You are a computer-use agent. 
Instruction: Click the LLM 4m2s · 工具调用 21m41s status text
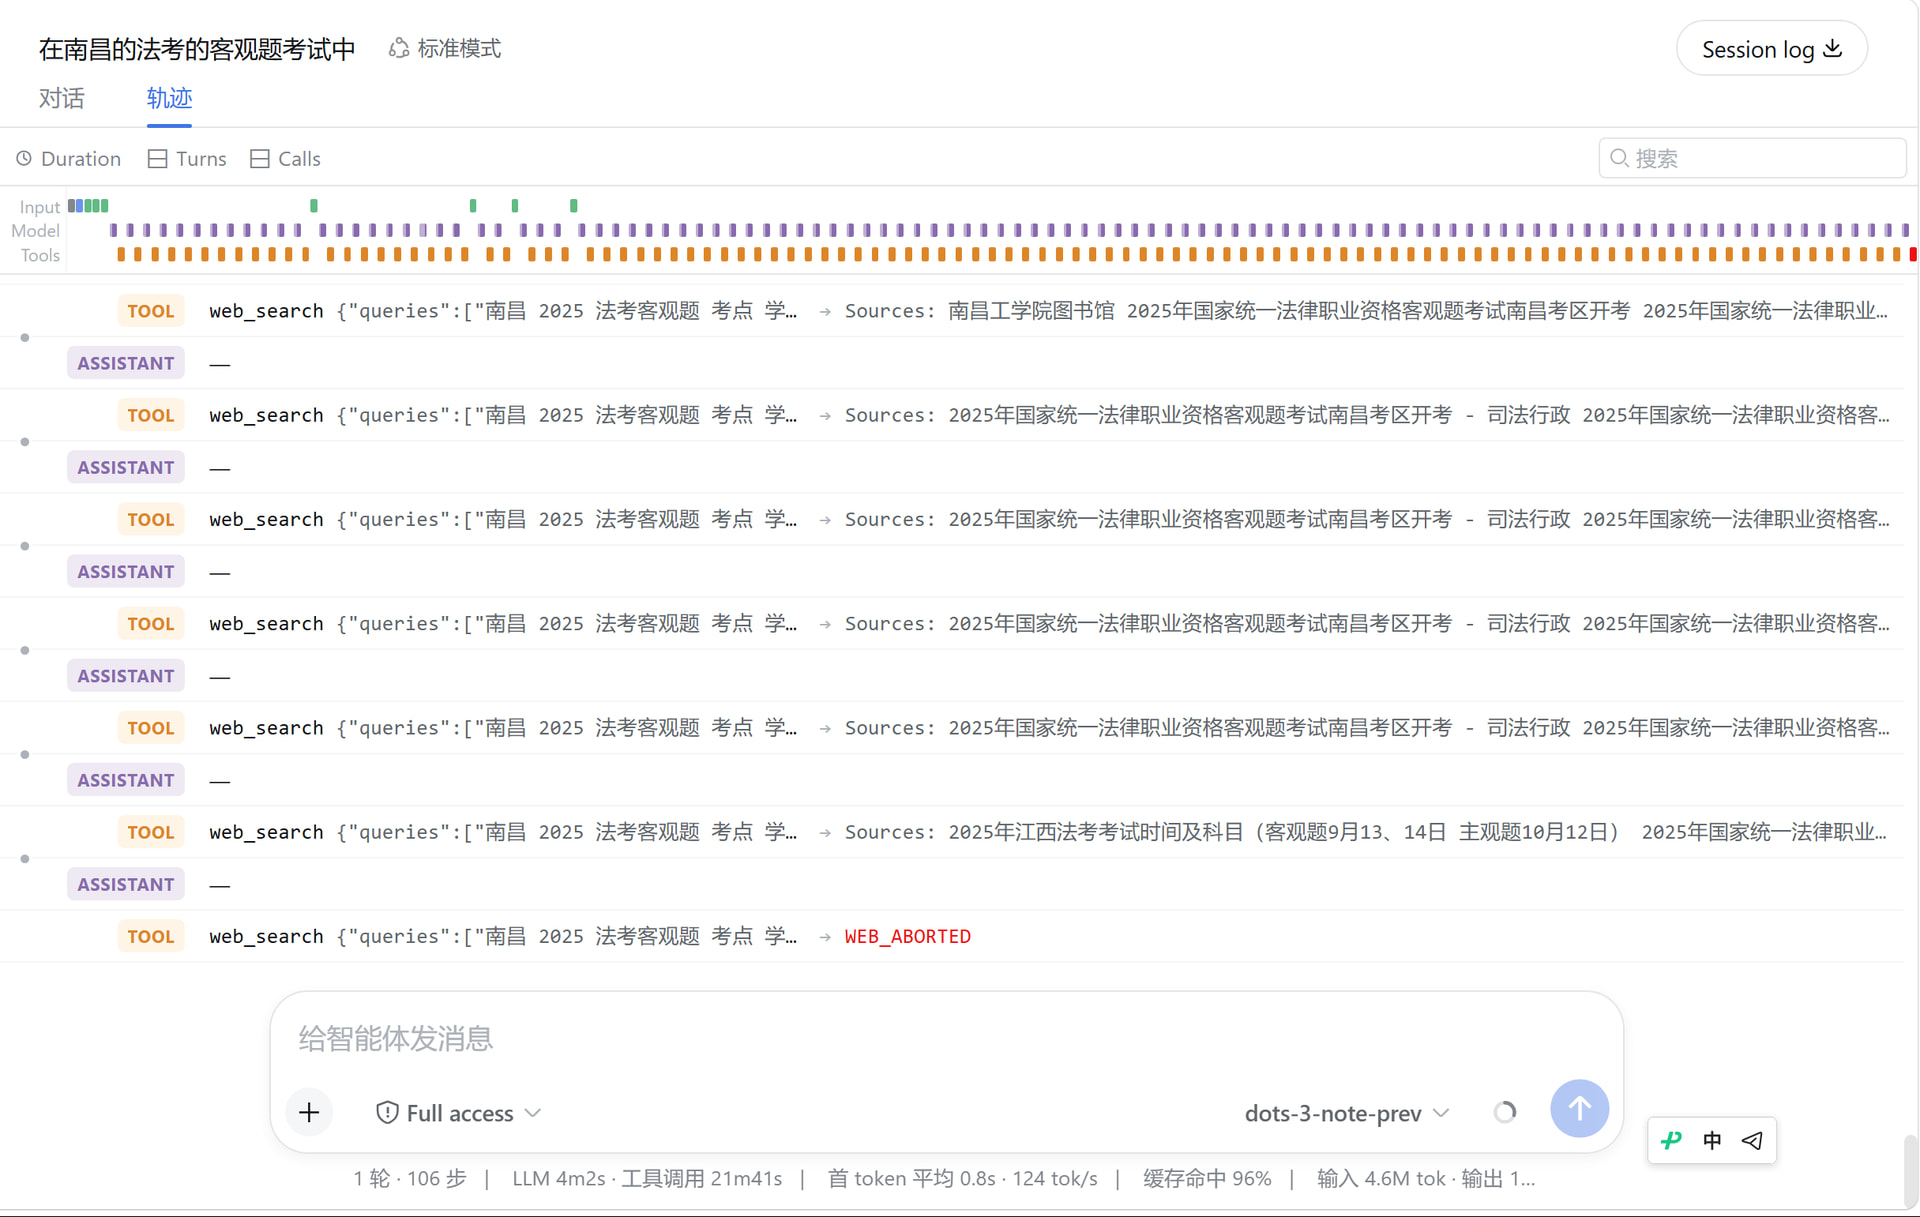647,1178
